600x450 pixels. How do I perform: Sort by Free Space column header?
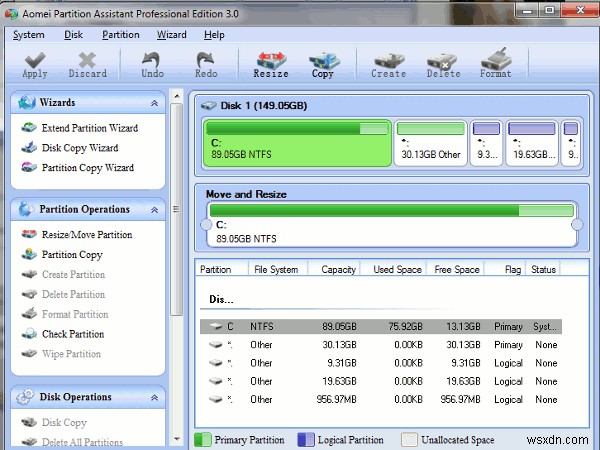coord(455,269)
